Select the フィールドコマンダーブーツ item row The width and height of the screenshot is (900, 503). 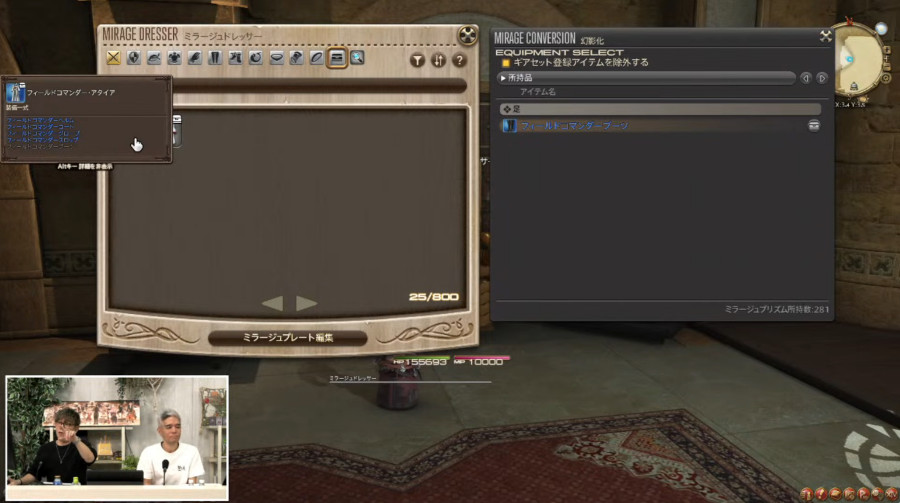pyautogui.click(x=650, y=126)
